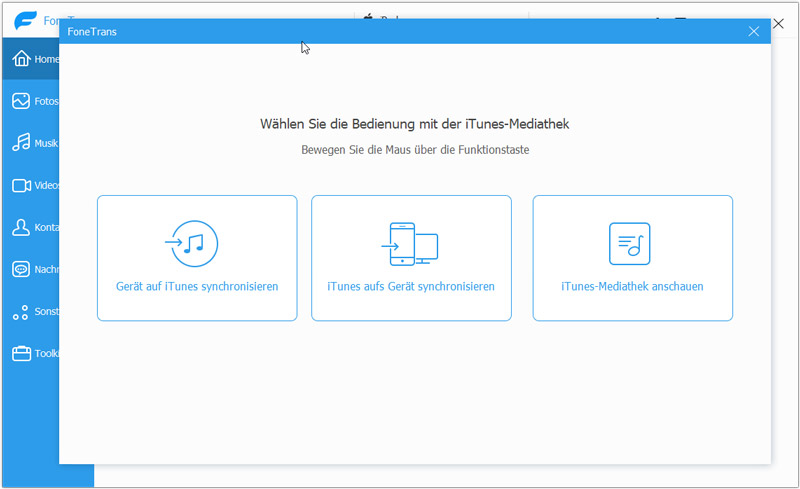The image size is (800, 489).
Task: Close the FoneTrans dialog
Action: coord(754,32)
